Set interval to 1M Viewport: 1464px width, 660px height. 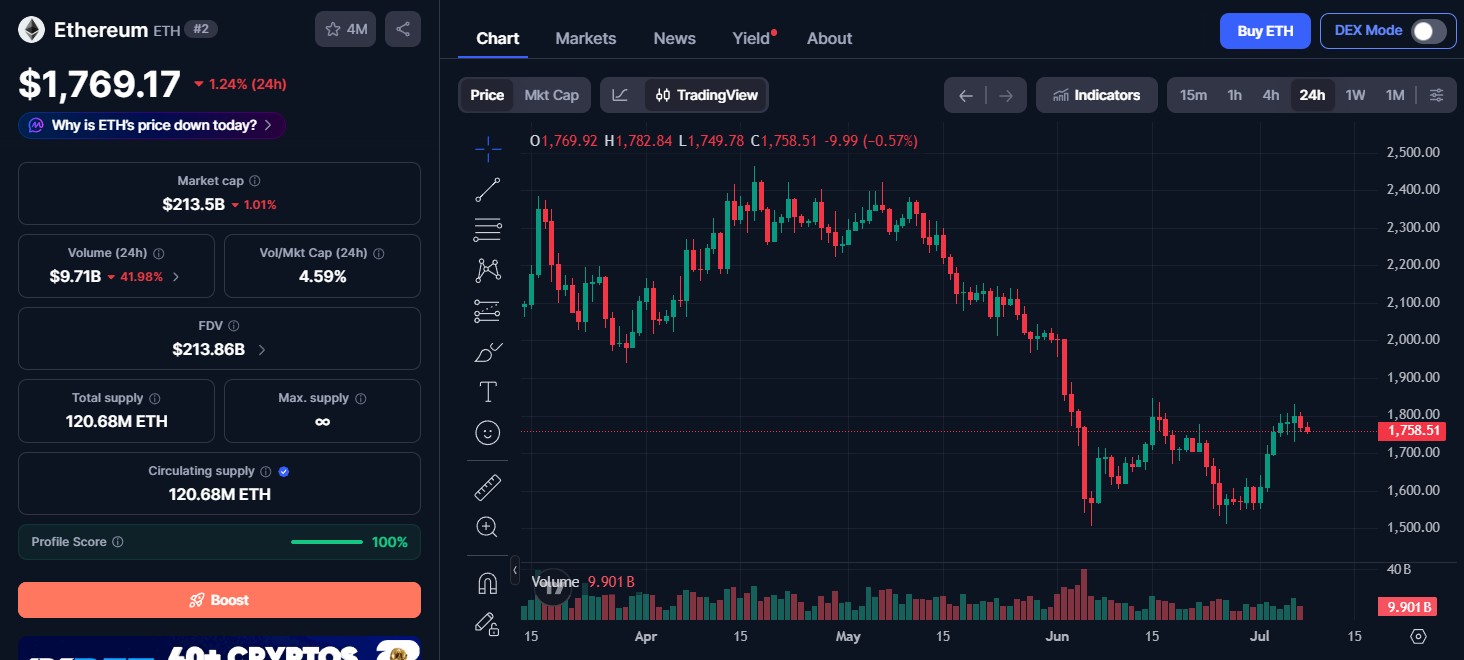pos(1395,95)
